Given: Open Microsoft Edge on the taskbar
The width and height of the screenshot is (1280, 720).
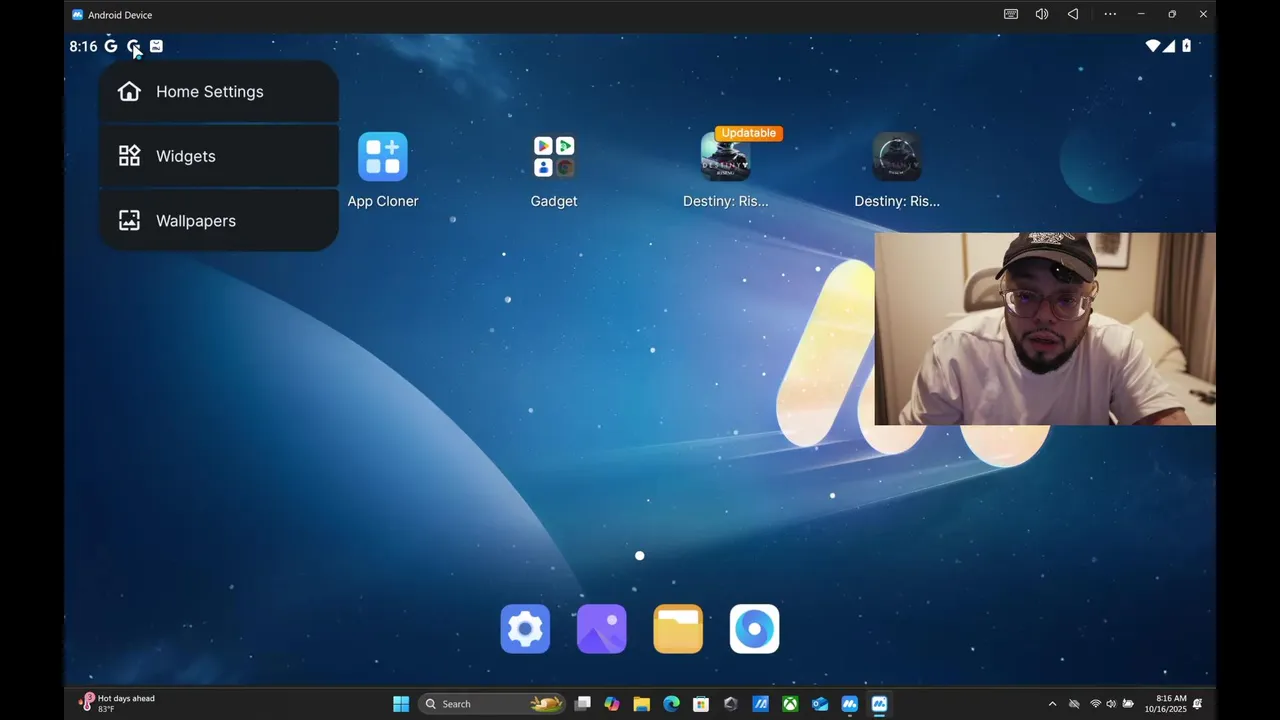Looking at the screenshot, I should pos(672,704).
